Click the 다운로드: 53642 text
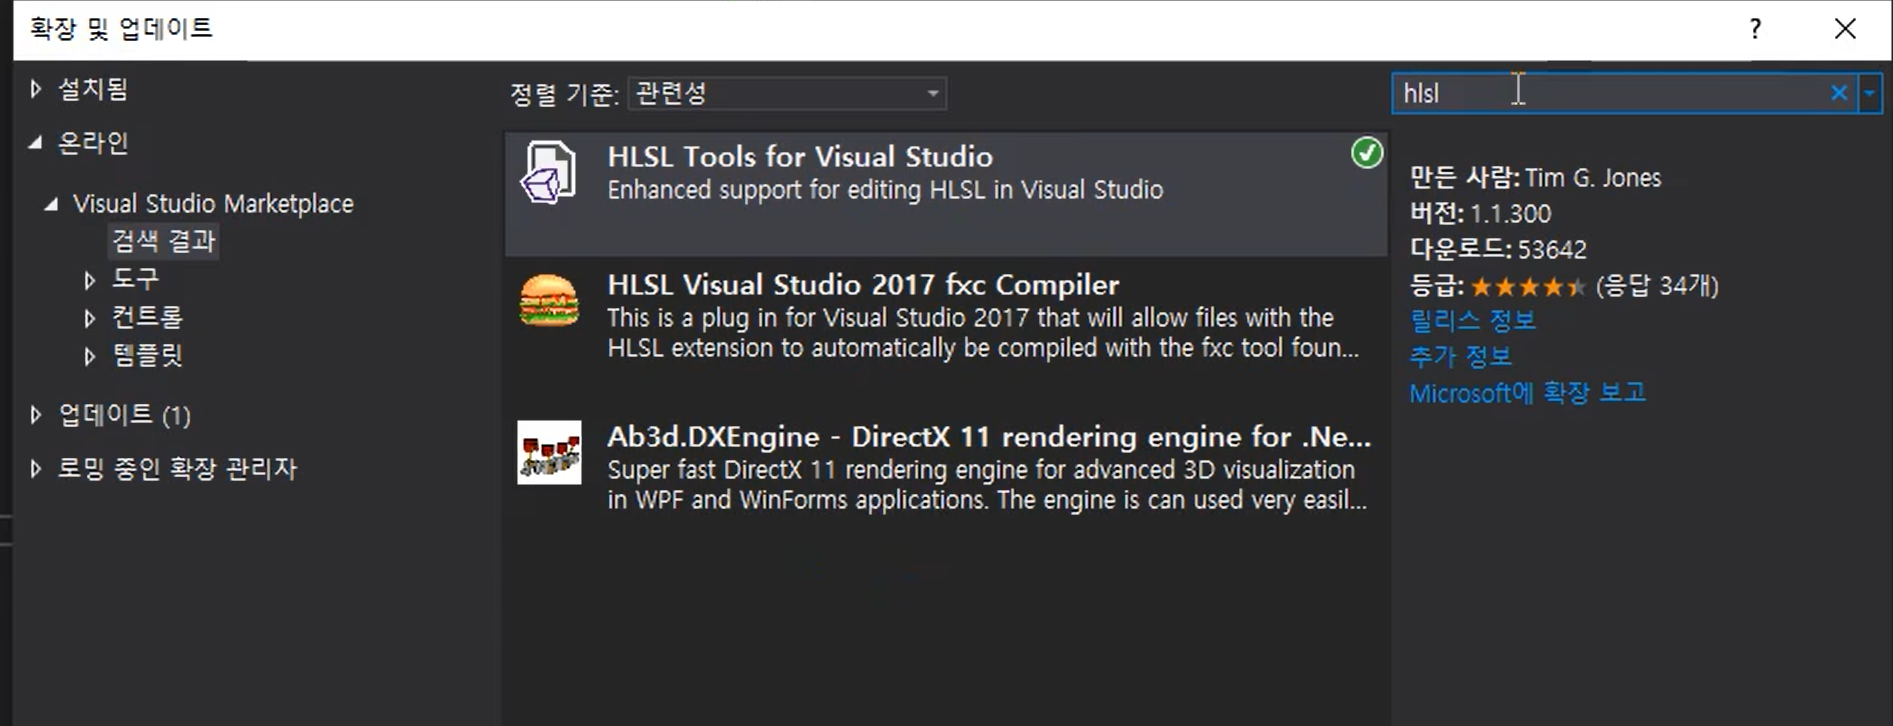This screenshot has height=726, width=1893. (x=1498, y=249)
